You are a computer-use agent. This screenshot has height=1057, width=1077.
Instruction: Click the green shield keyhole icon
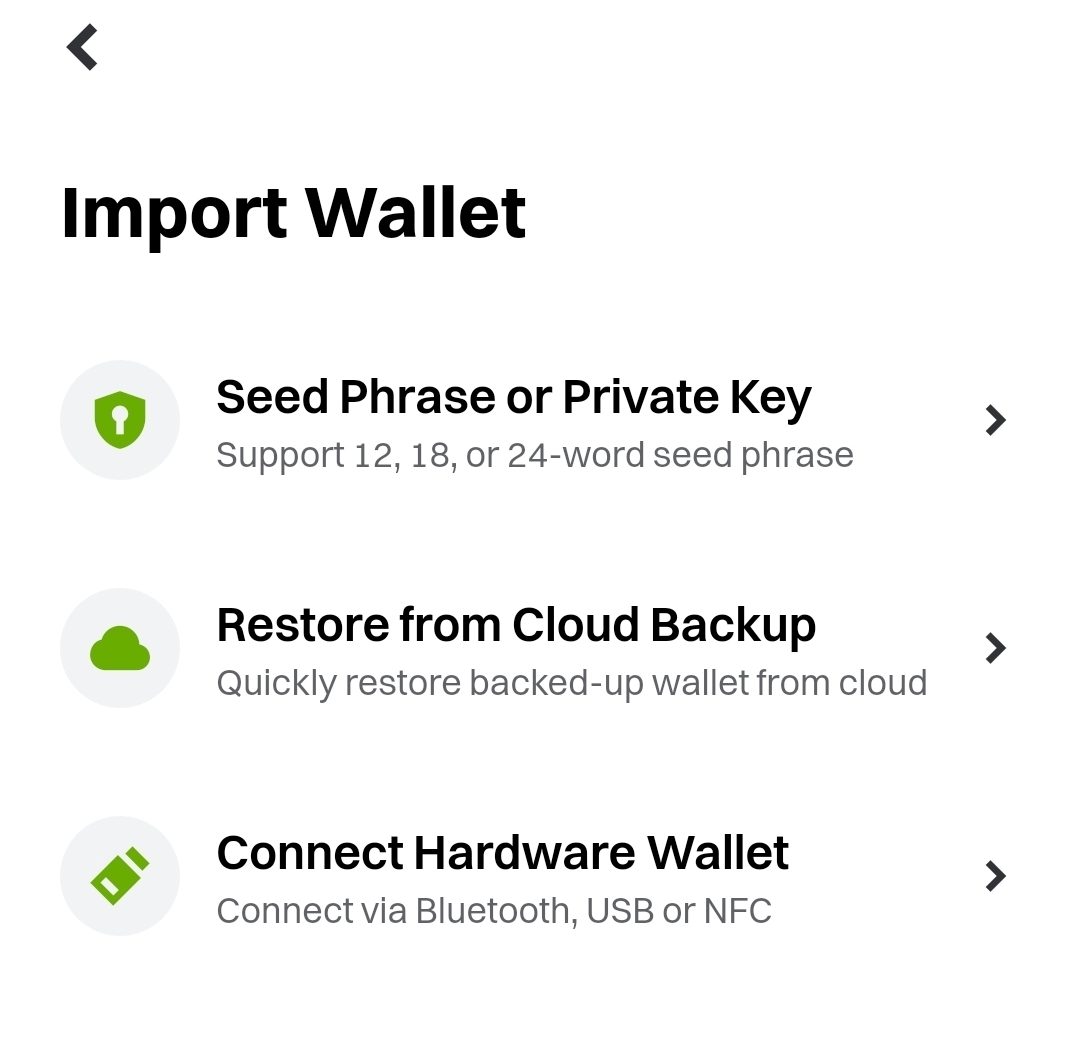(120, 420)
